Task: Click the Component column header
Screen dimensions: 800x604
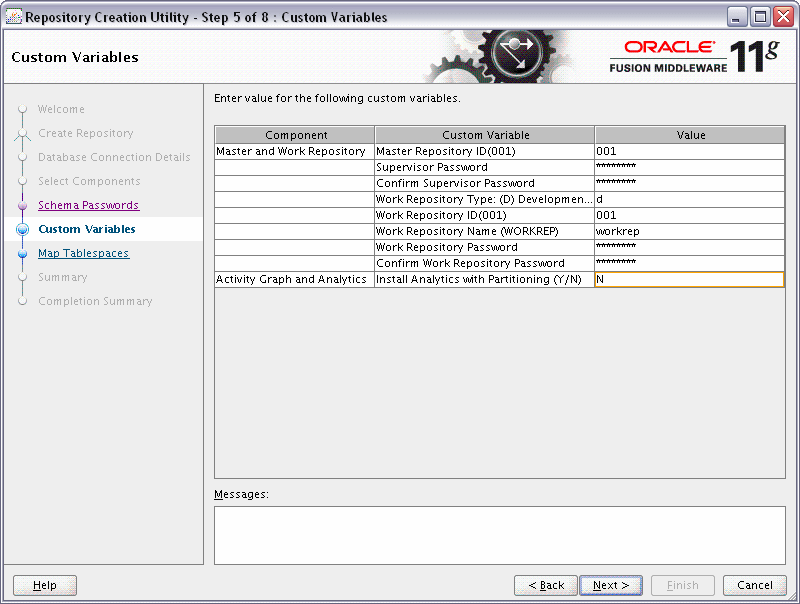Action: (295, 135)
